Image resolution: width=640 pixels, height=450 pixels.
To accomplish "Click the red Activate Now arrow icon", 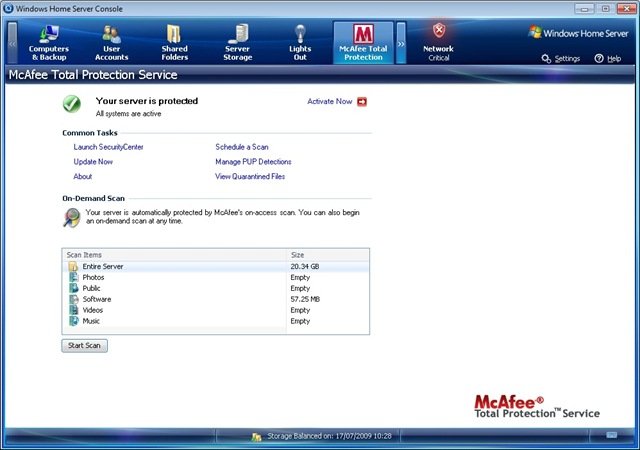I will [362, 102].
